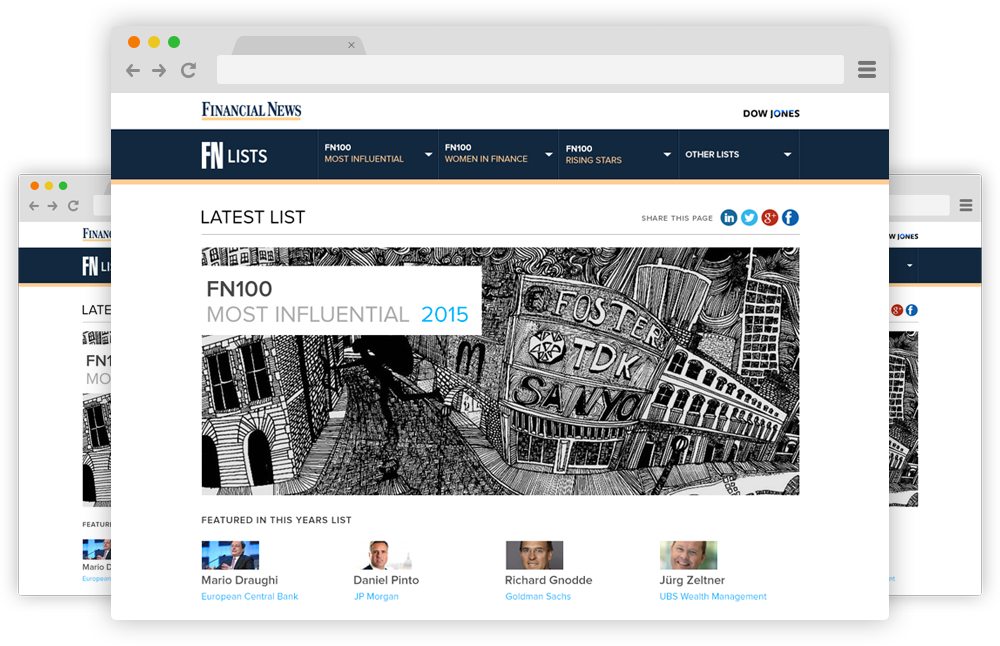Viewport: 1000px width, 646px height.
Task: Expand FN100 Most Influential dropdown arrow
Action: pos(429,154)
